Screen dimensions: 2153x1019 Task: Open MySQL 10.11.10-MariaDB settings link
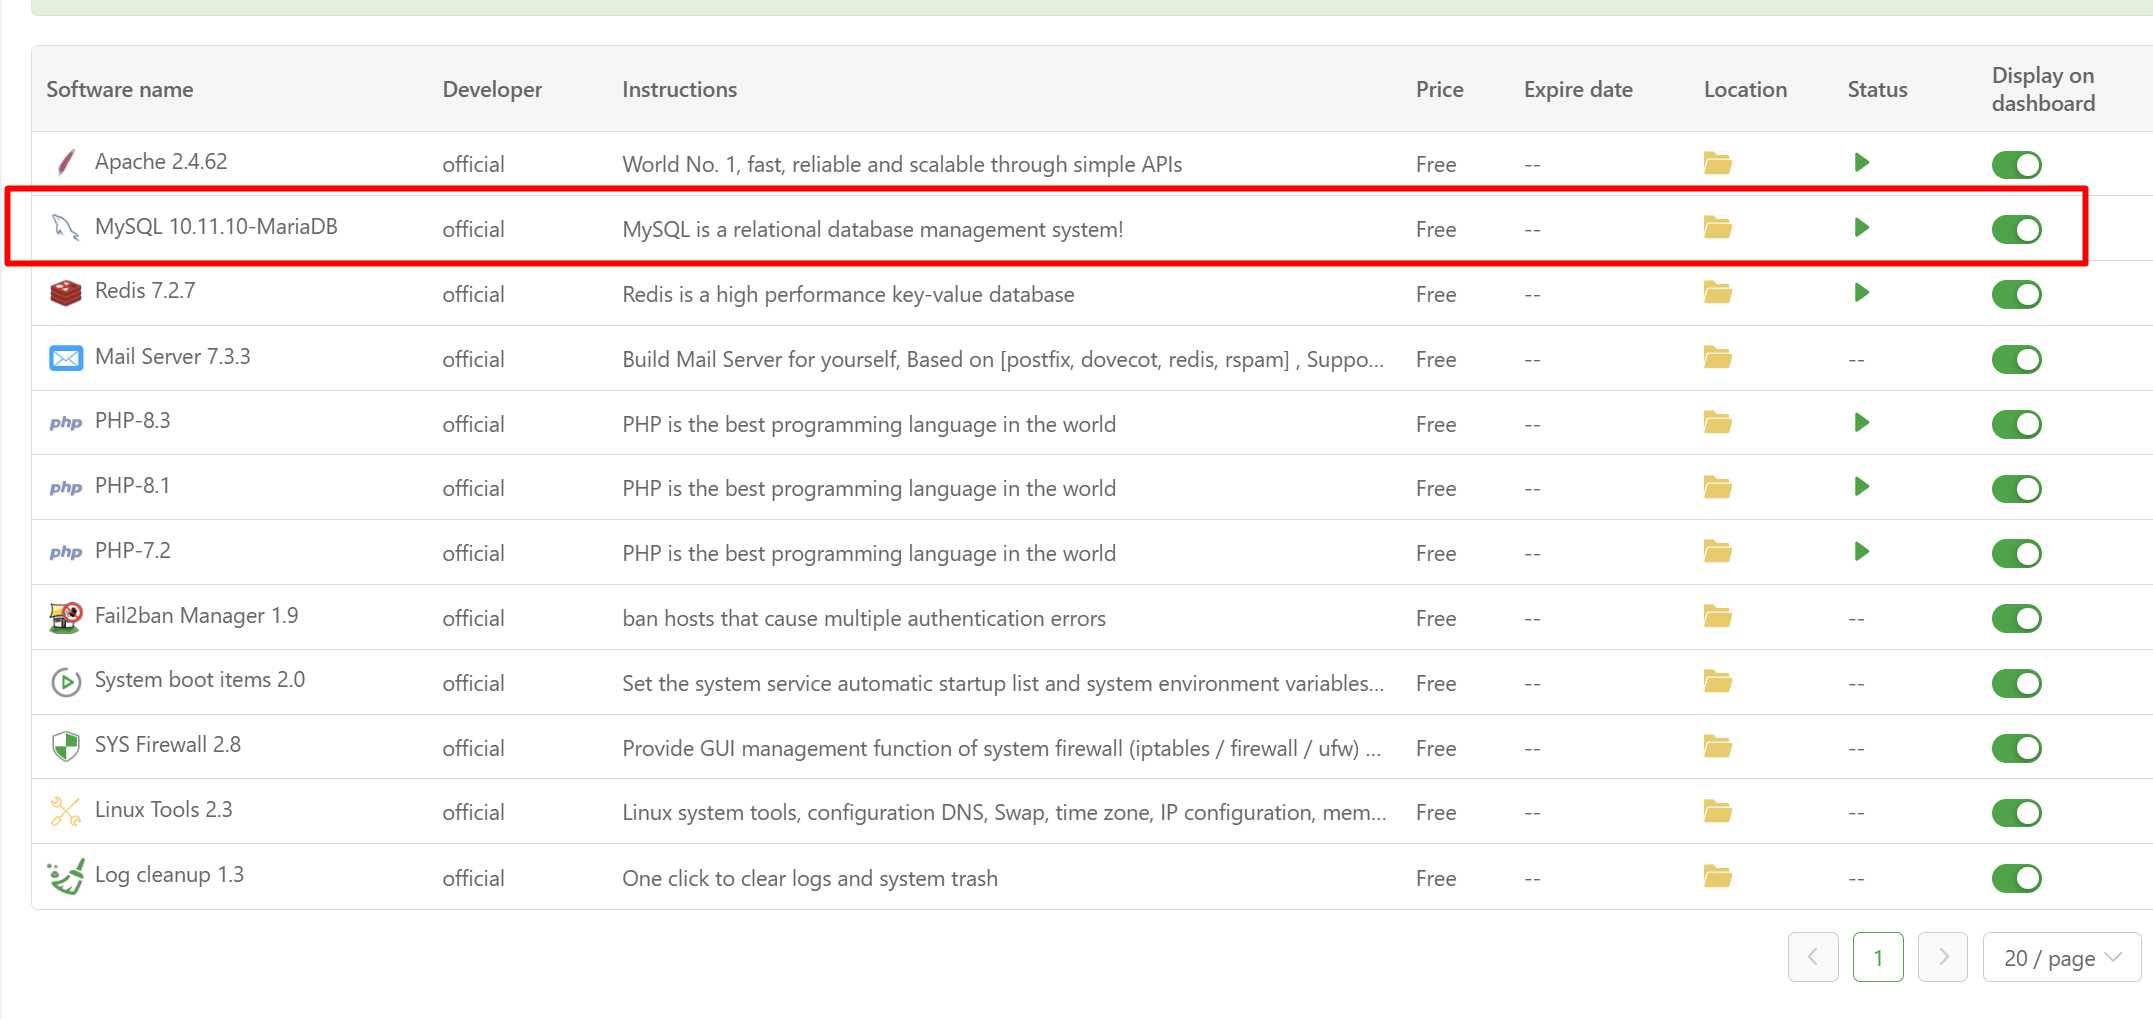(216, 227)
